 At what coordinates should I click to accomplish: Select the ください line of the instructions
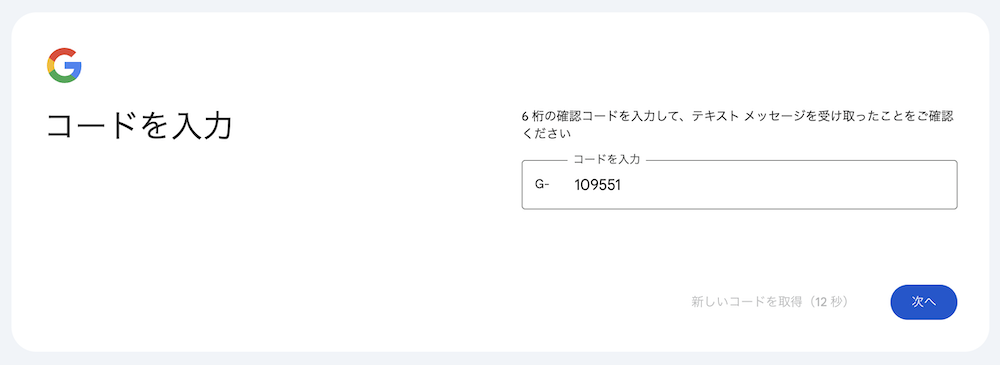pyautogui.click(x=546, y=134)
